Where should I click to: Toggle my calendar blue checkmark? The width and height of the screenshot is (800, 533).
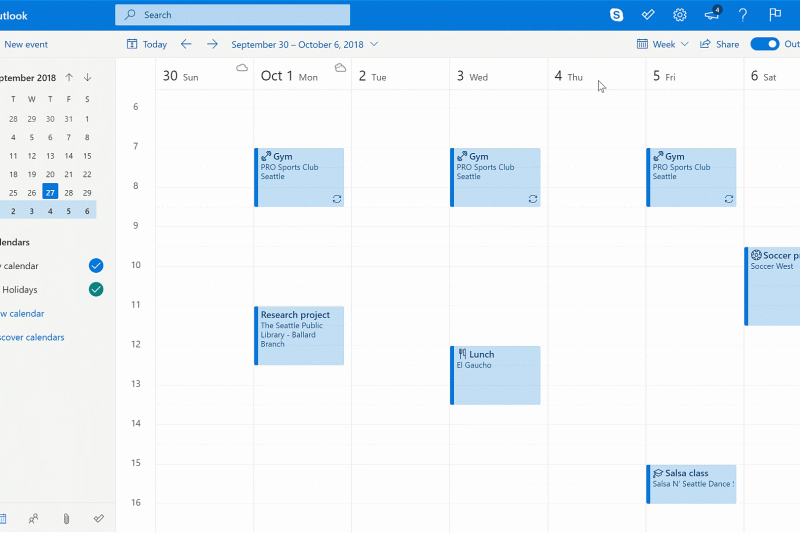96,266
